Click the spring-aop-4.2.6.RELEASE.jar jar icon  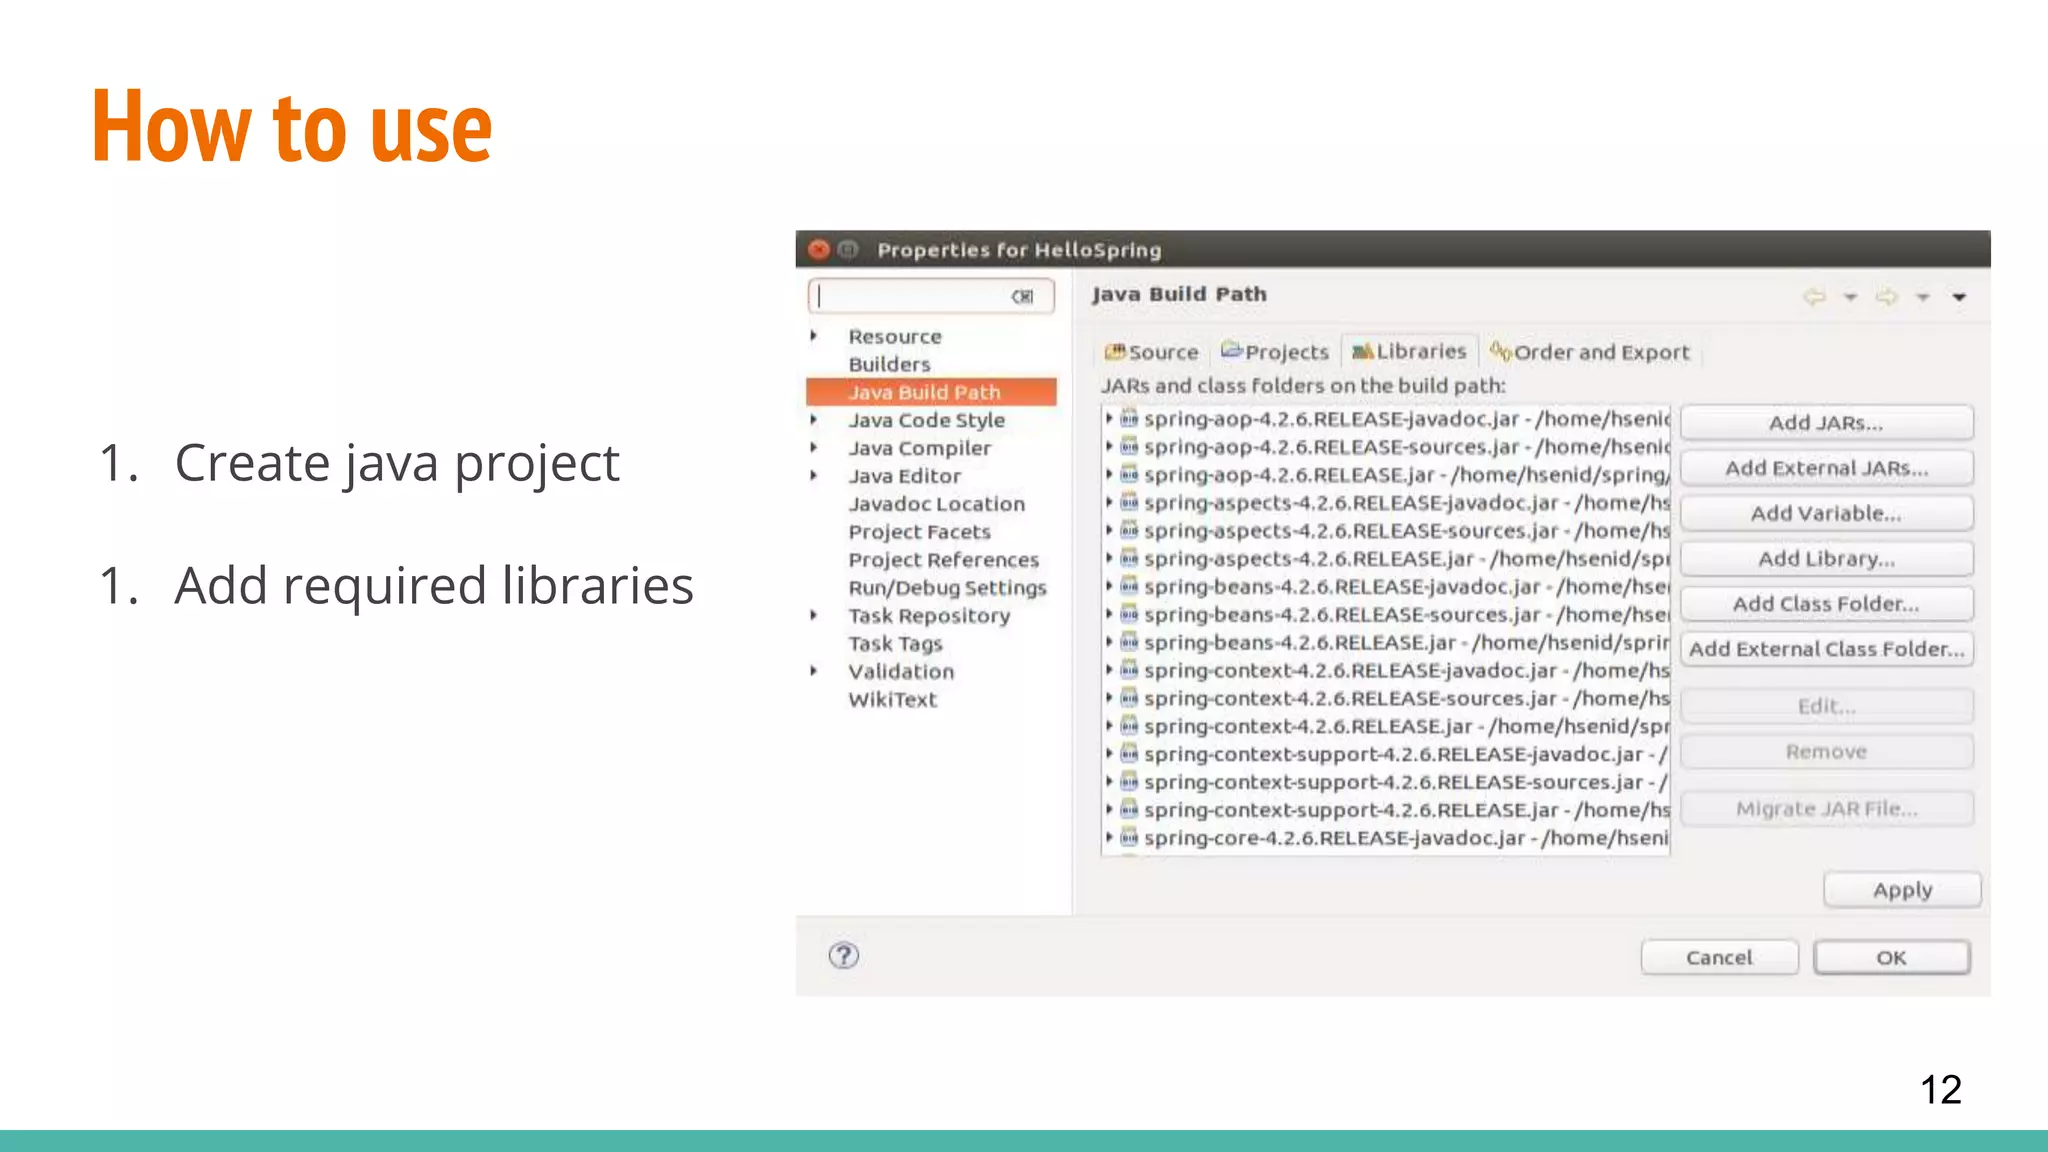1129,474
